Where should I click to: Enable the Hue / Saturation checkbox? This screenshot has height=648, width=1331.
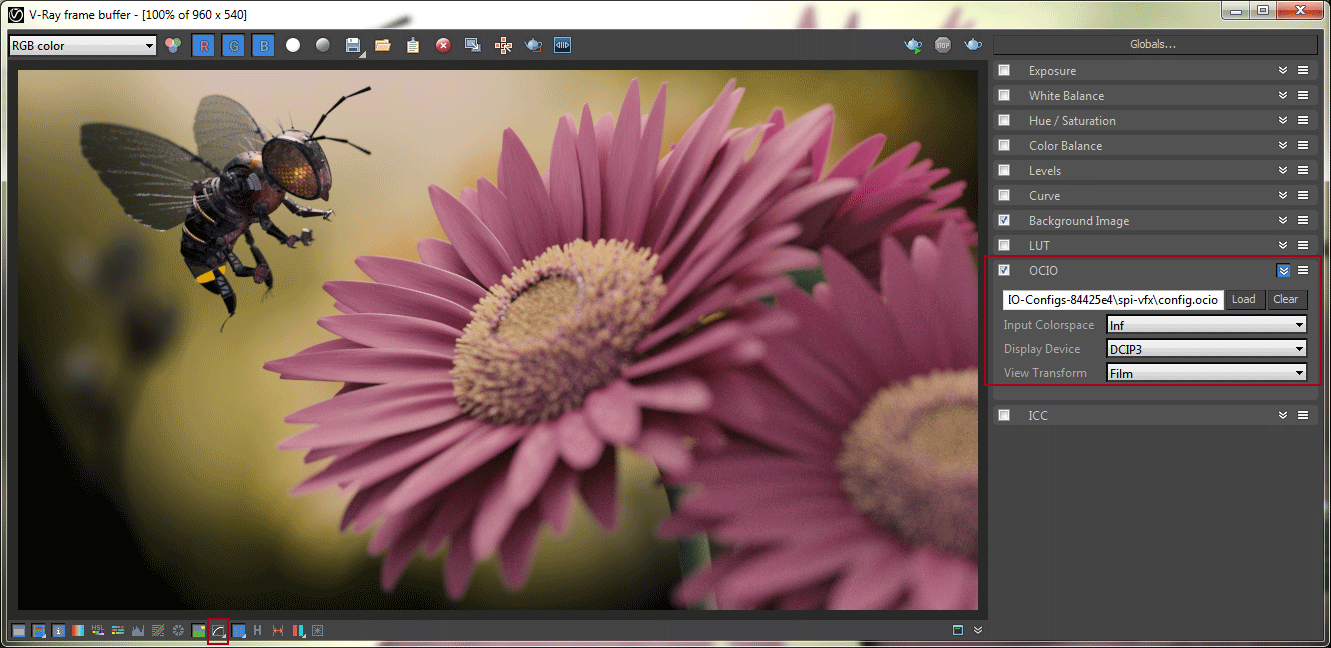1004,120
